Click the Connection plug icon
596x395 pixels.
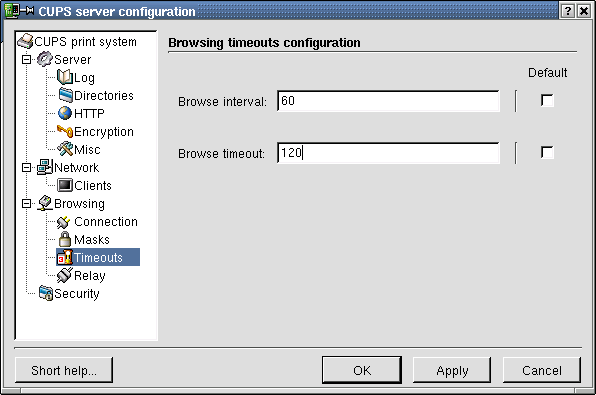pyautogui.click(x=64, y=222)
